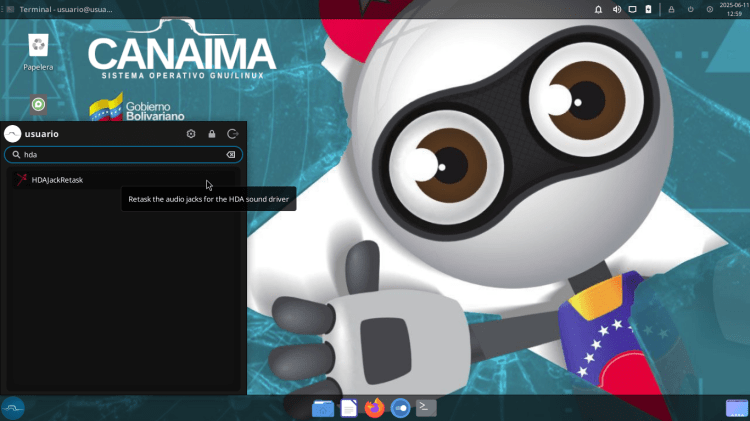
Task: Click into the application search field
Action: click(120, 155)
